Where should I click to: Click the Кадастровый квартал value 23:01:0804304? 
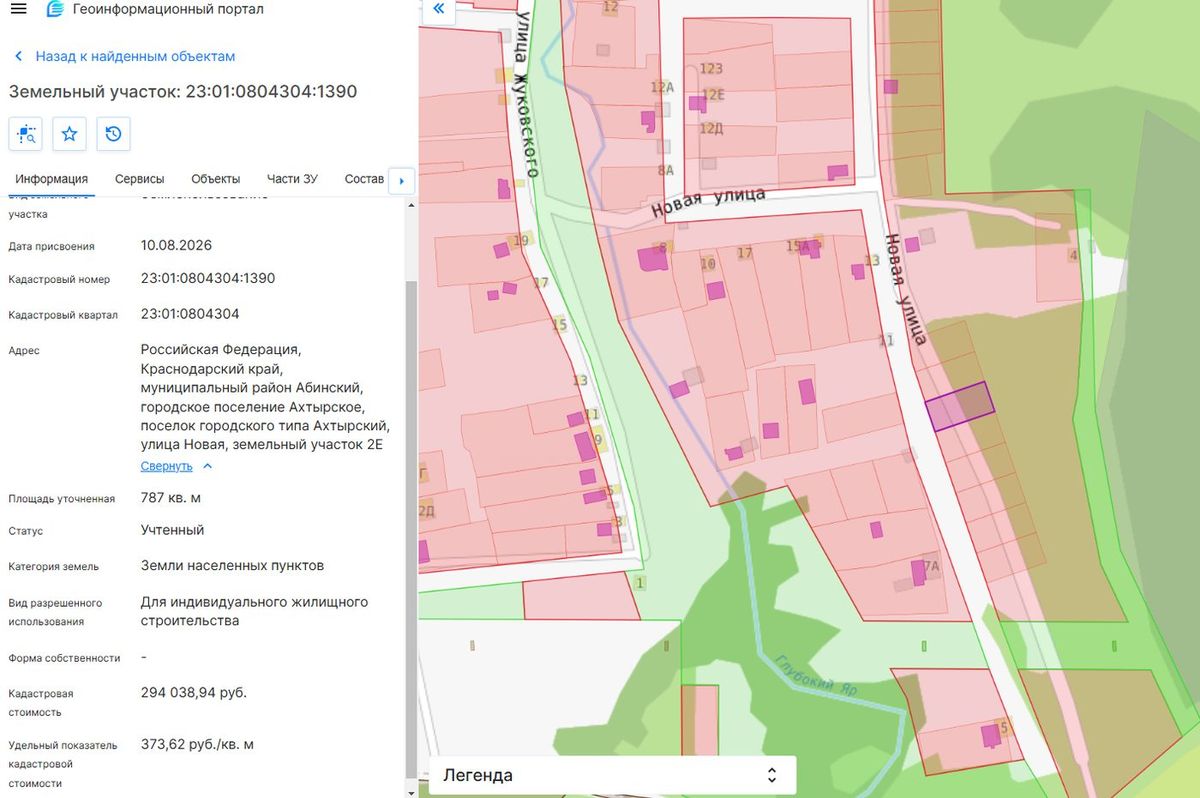click(190, 314)
